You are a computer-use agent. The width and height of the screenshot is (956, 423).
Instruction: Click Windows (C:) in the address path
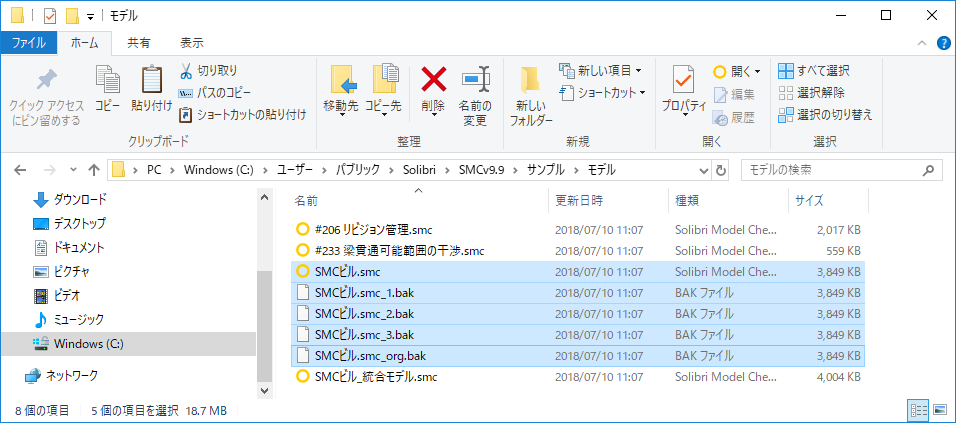click(218, 171)
